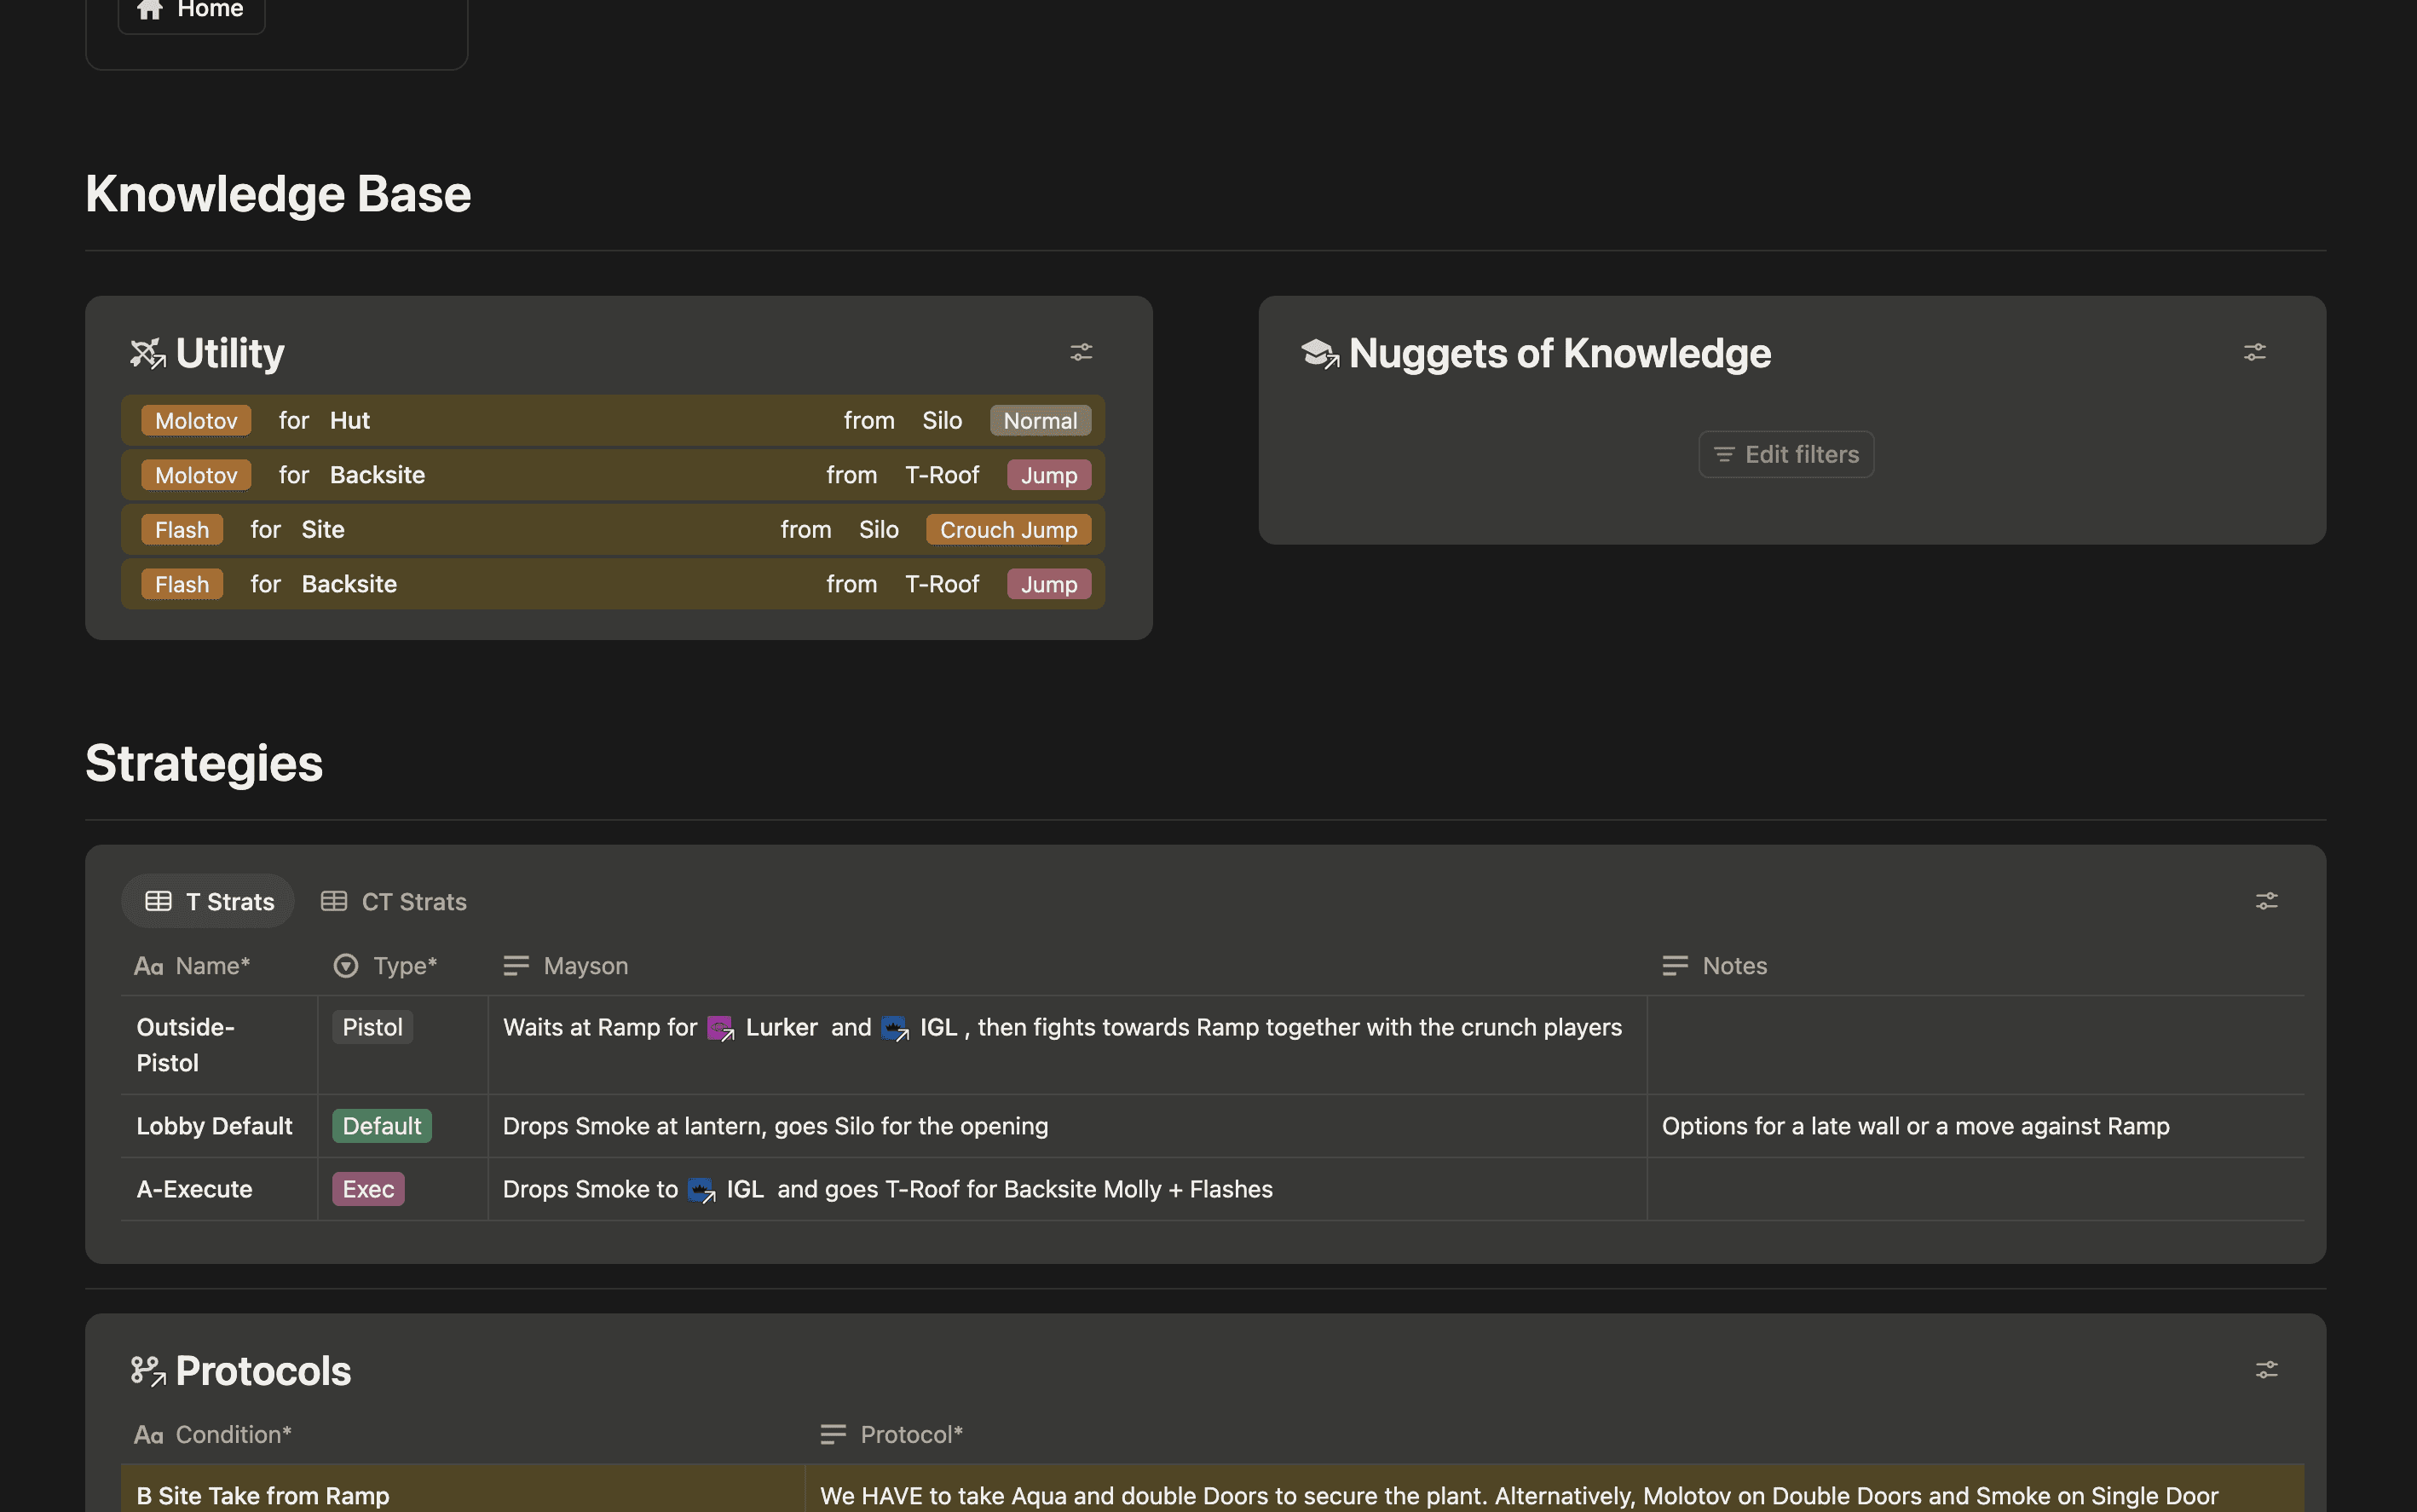Click empty Notes cell of Outside-Pistol row

pos(1975,1045)
